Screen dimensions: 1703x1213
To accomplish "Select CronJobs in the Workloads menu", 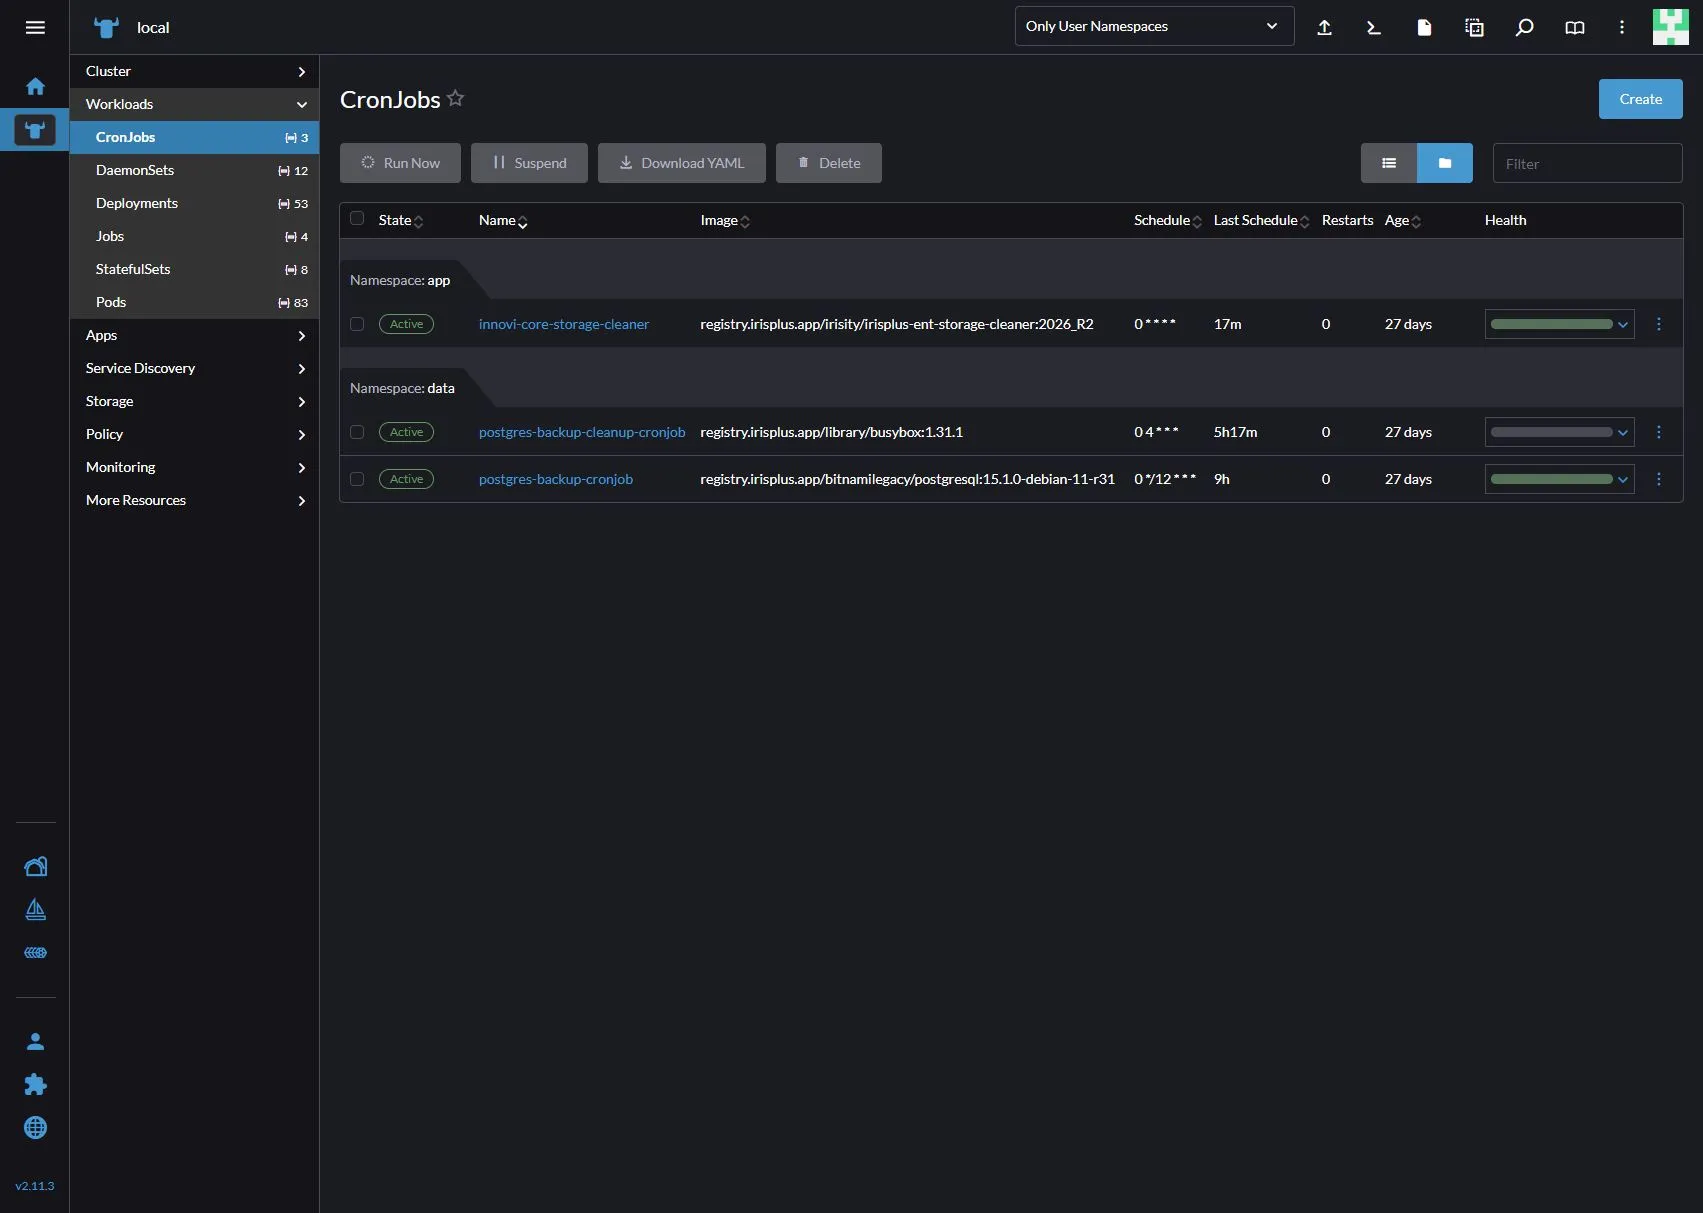I will click(x=194, y=137).
